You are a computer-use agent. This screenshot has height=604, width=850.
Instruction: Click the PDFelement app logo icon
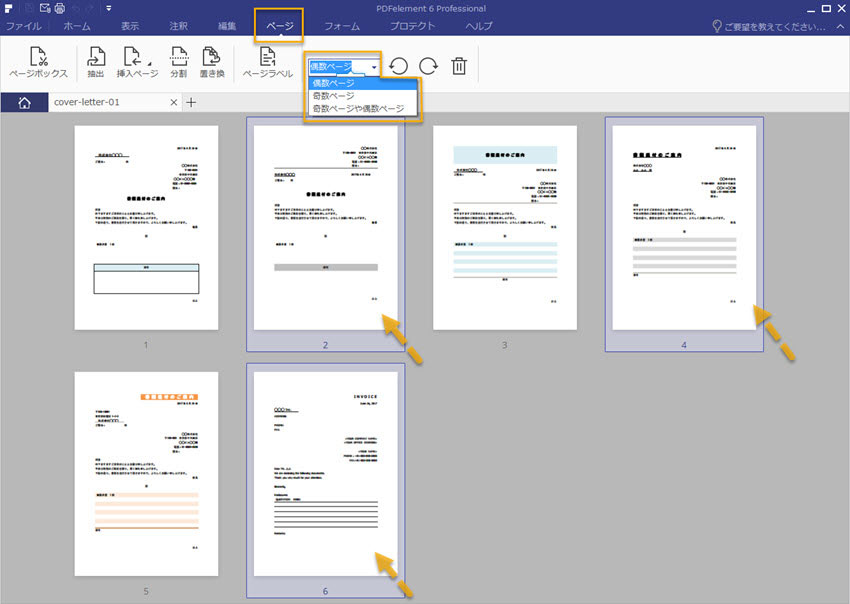coord(8,8)
